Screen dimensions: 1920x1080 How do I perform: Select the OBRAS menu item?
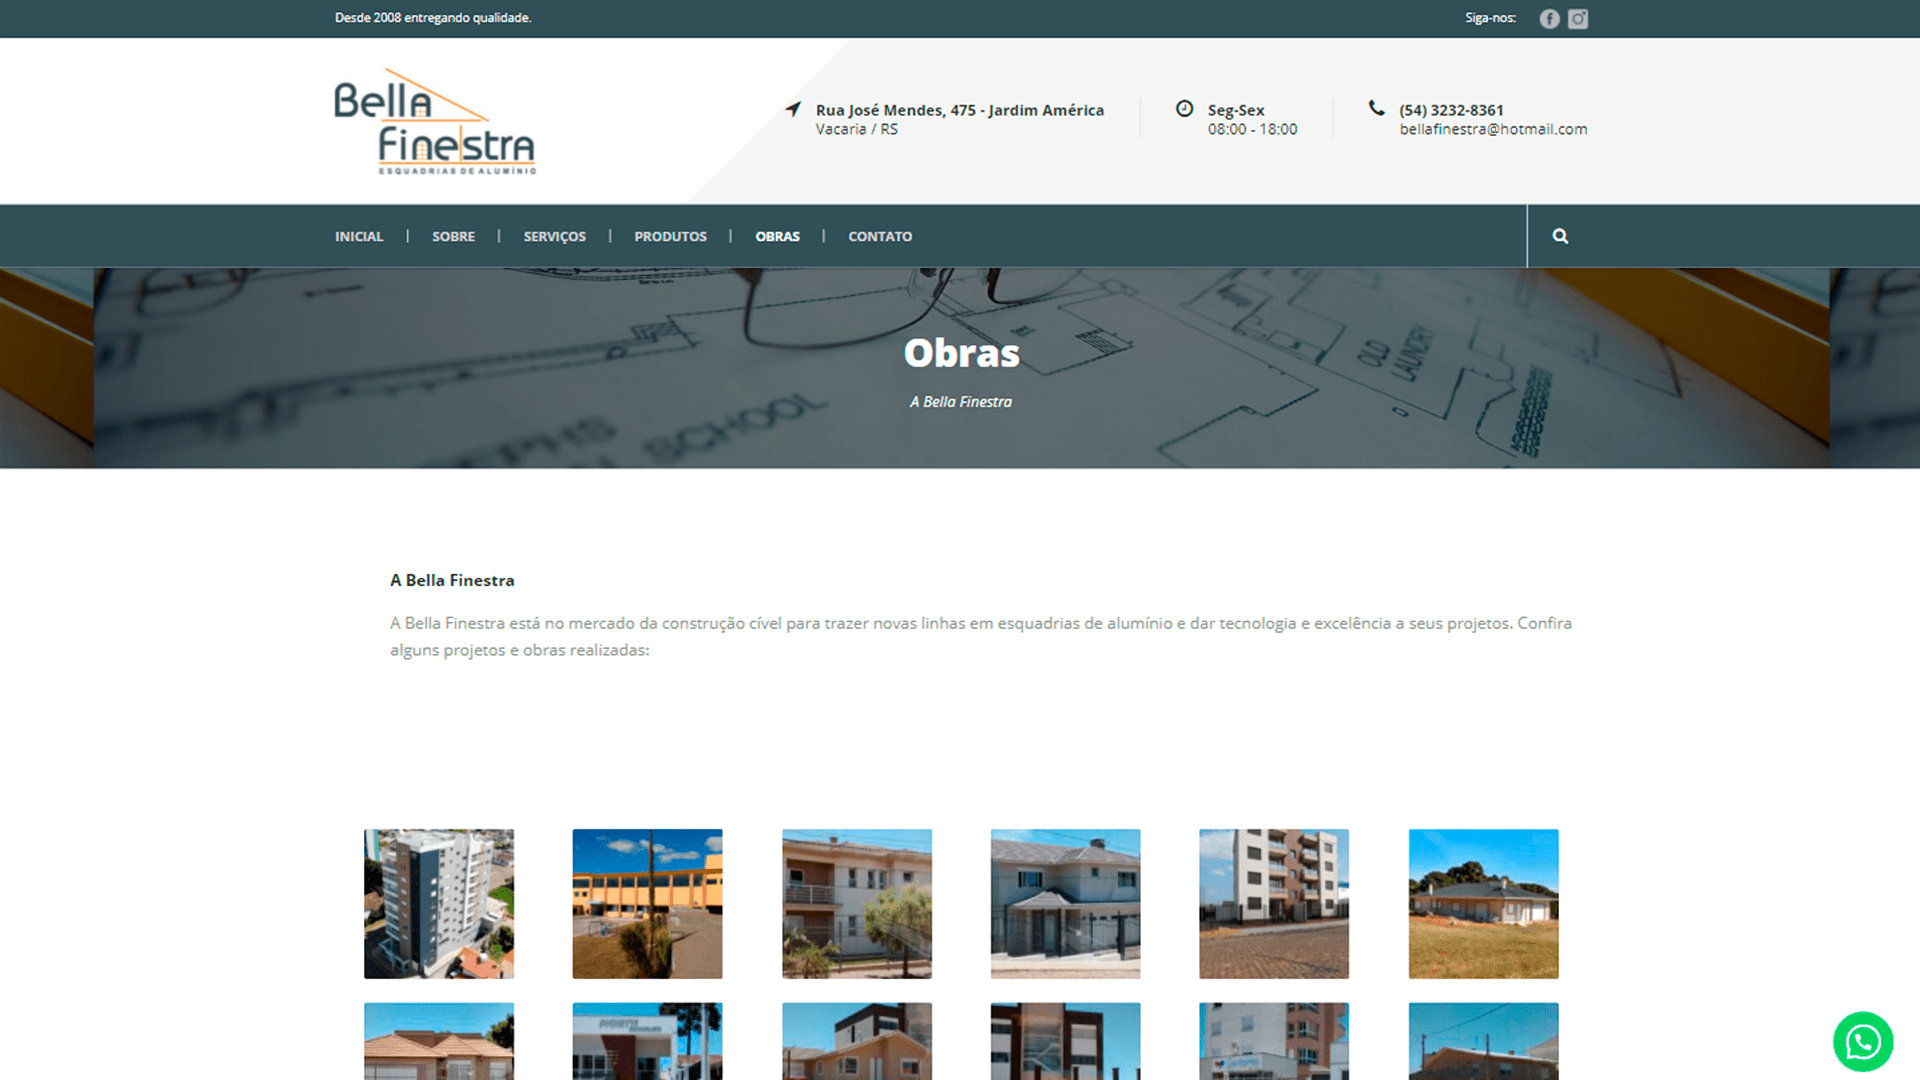[777, 236]
